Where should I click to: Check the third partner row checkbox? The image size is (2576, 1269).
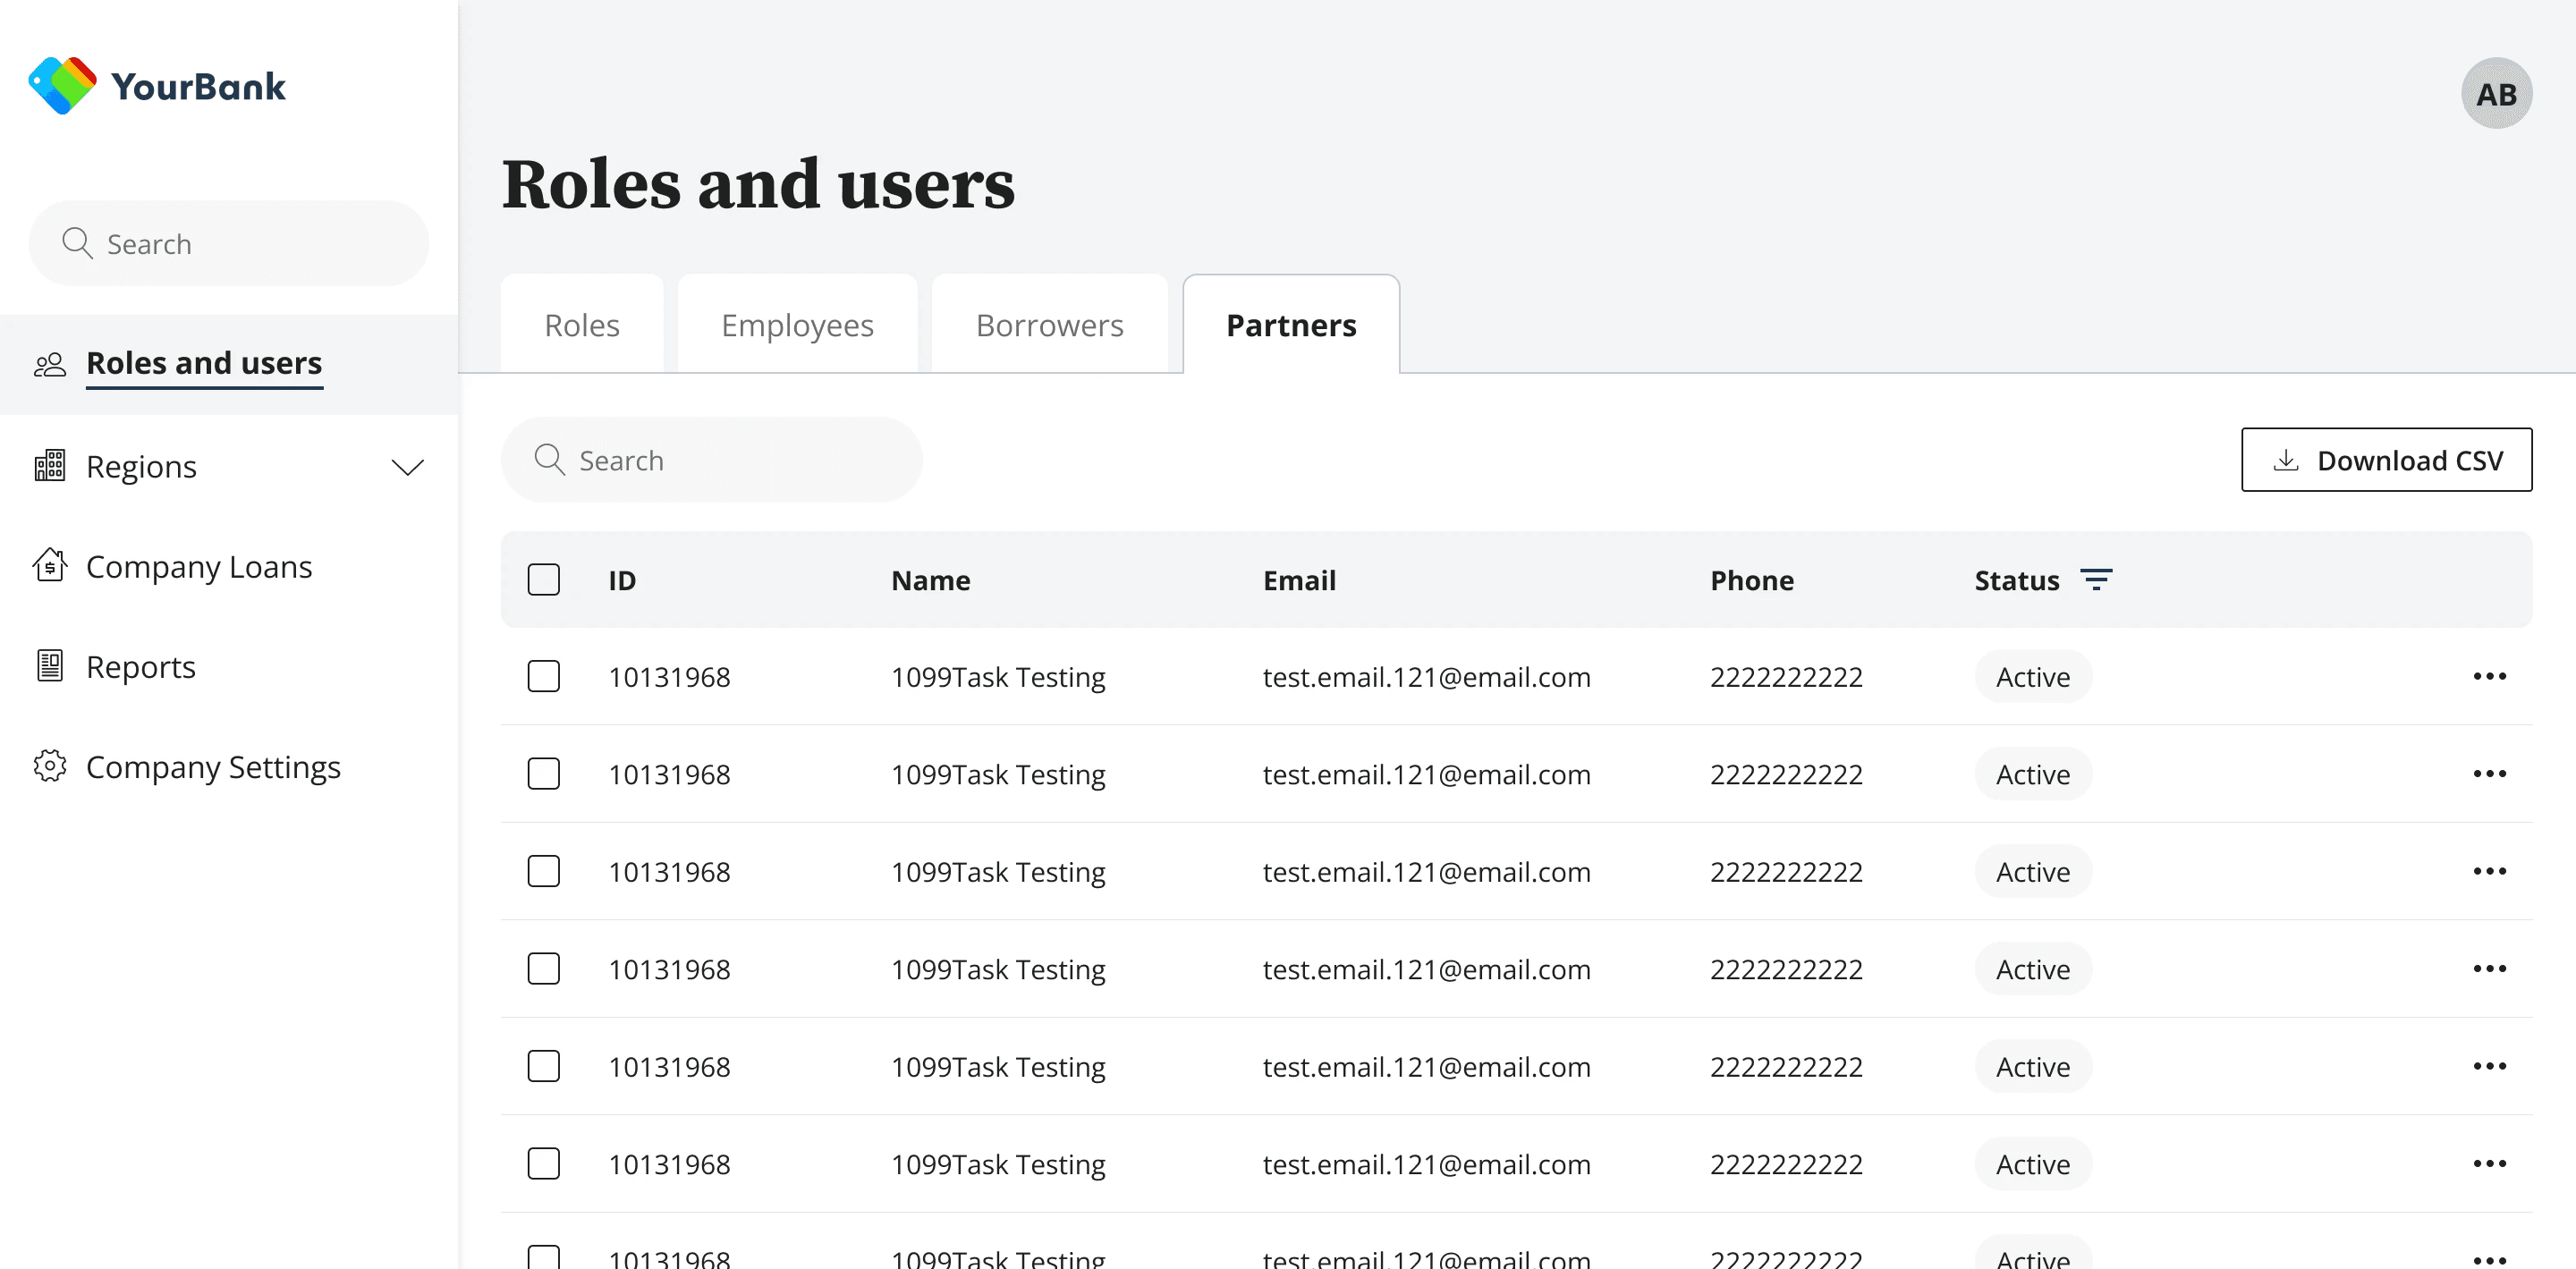[x=543, y=871]
